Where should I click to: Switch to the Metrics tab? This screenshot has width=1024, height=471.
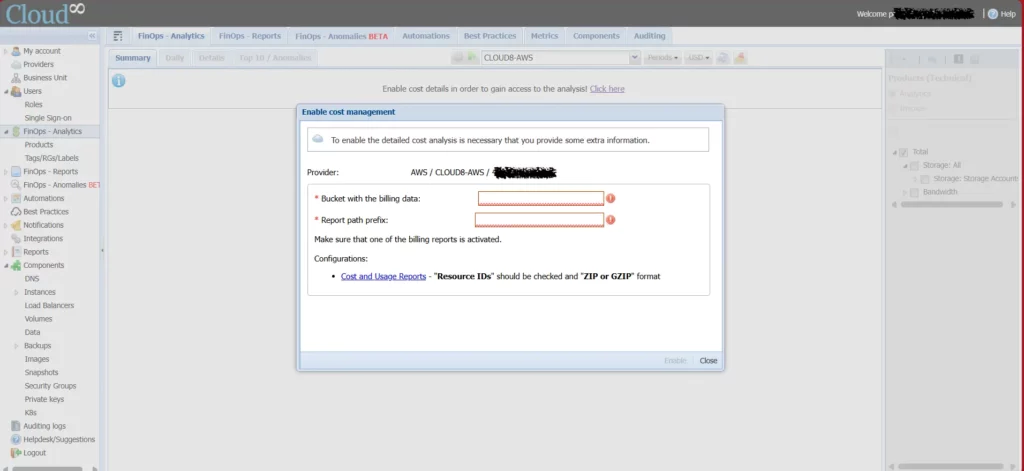[x=544, y=36]
